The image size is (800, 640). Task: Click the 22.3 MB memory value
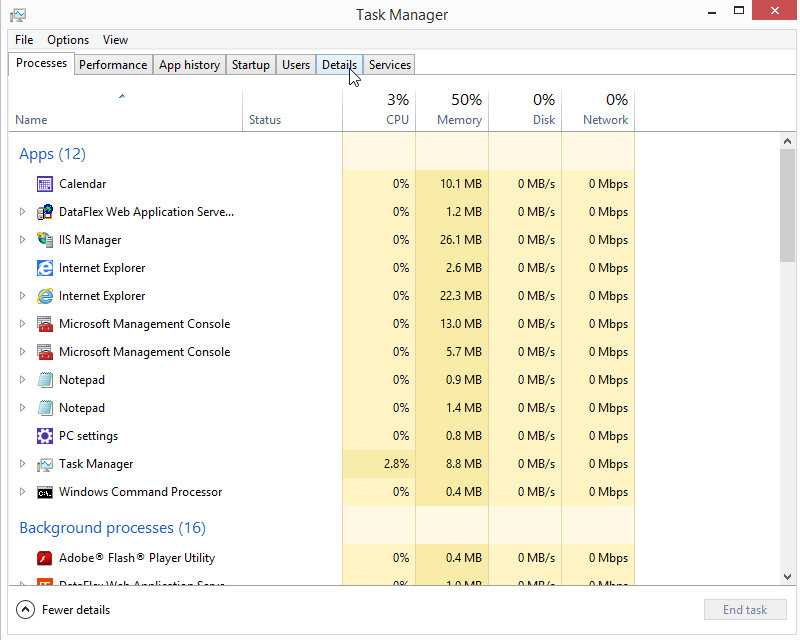coord(461,296)
